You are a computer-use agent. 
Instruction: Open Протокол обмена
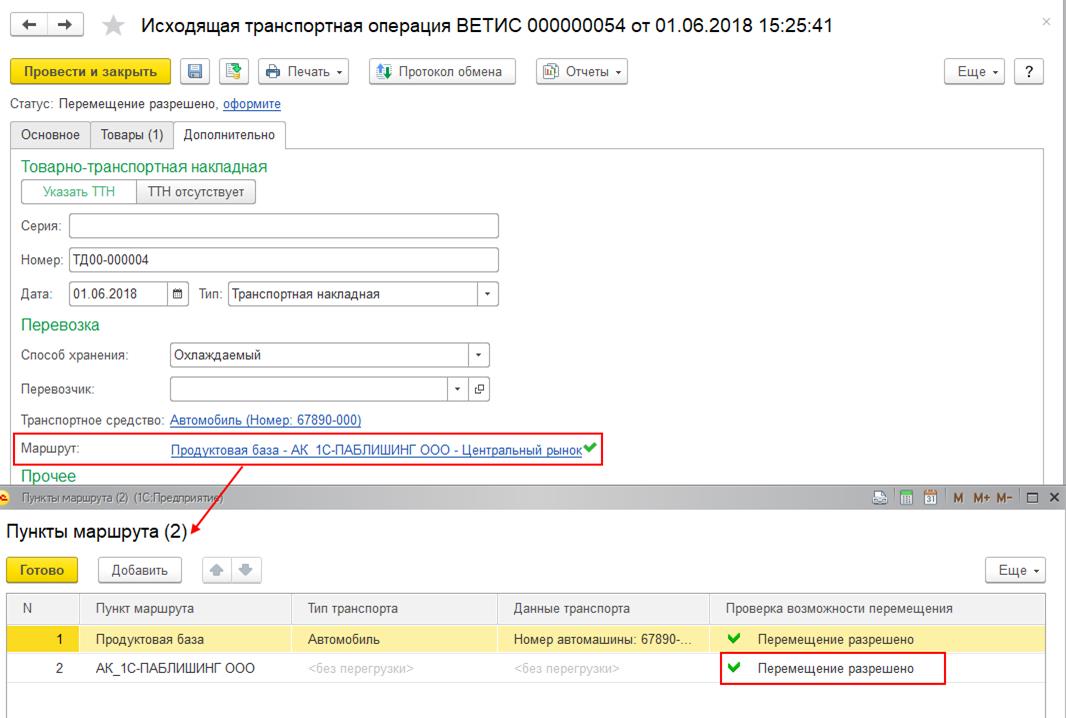pos(442,71)
